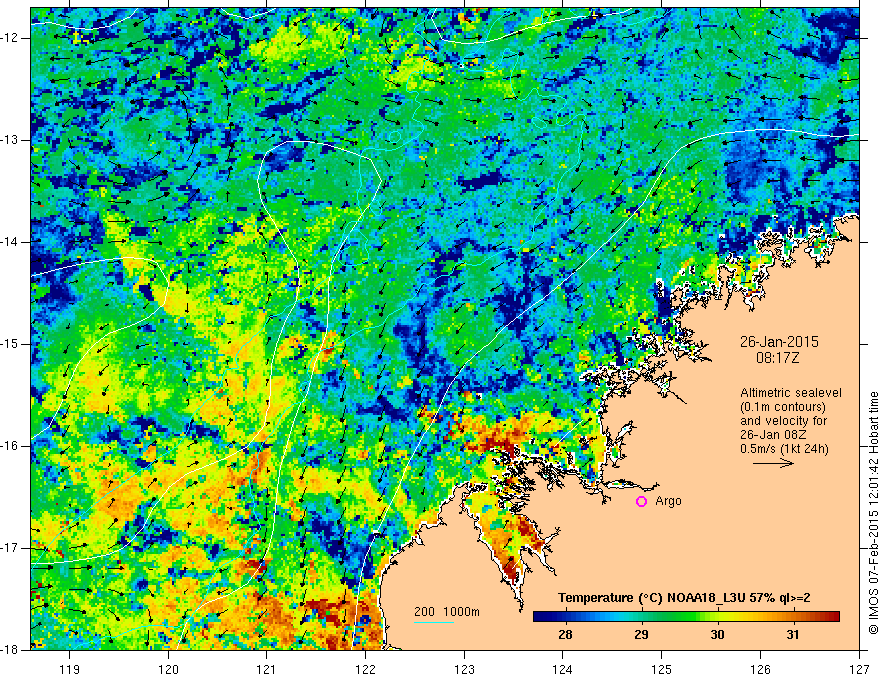This screenshot has height=680, width=880.
Task: Click the 'Altimetric sealevel' caption line
Action: (x=790, y=393)
